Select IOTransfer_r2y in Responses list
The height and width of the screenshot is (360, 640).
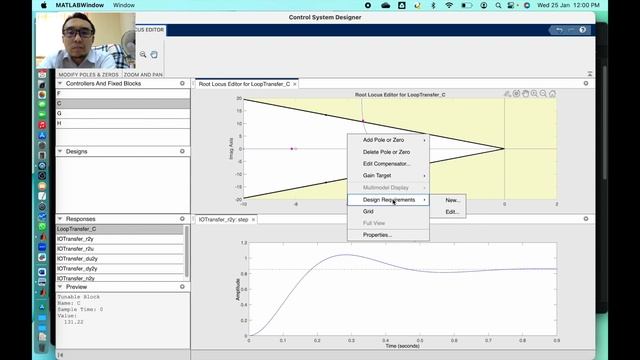click(120, 239)
